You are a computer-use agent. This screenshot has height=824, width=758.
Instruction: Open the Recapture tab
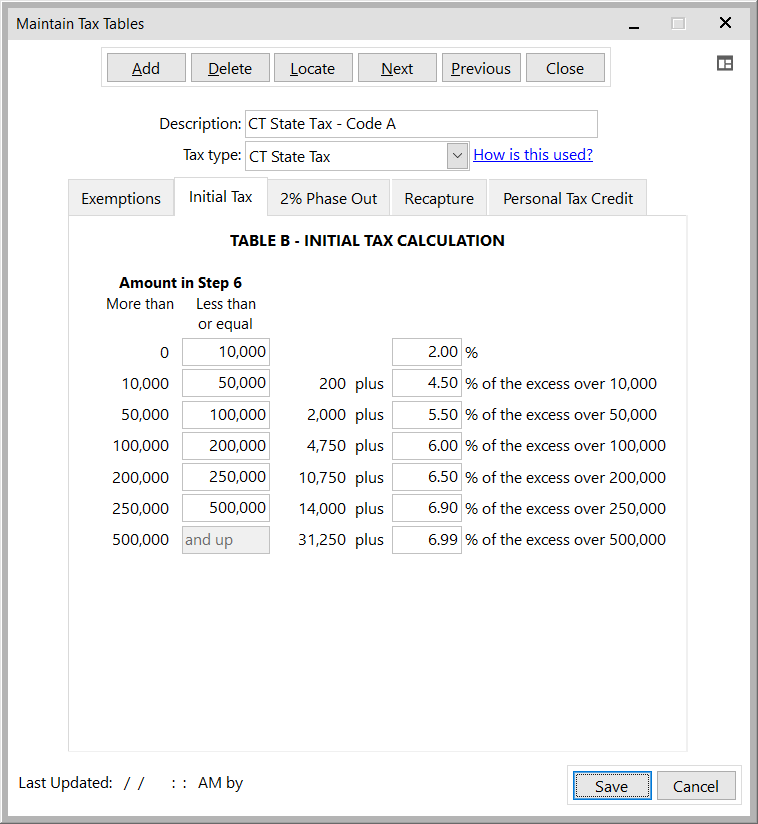pyautogui.click(x=439, y=198)
